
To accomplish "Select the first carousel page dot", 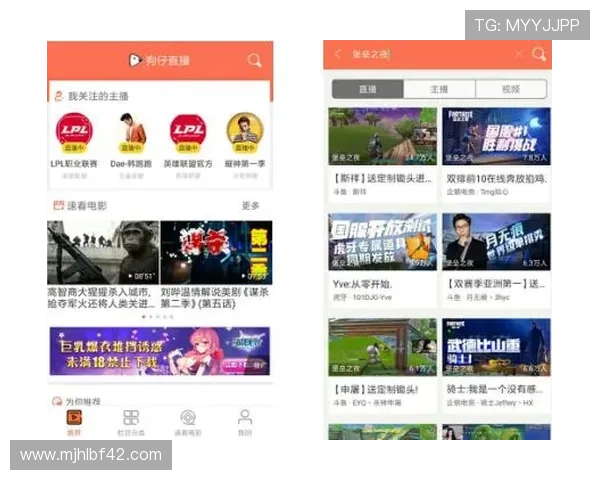I will 144,317.
